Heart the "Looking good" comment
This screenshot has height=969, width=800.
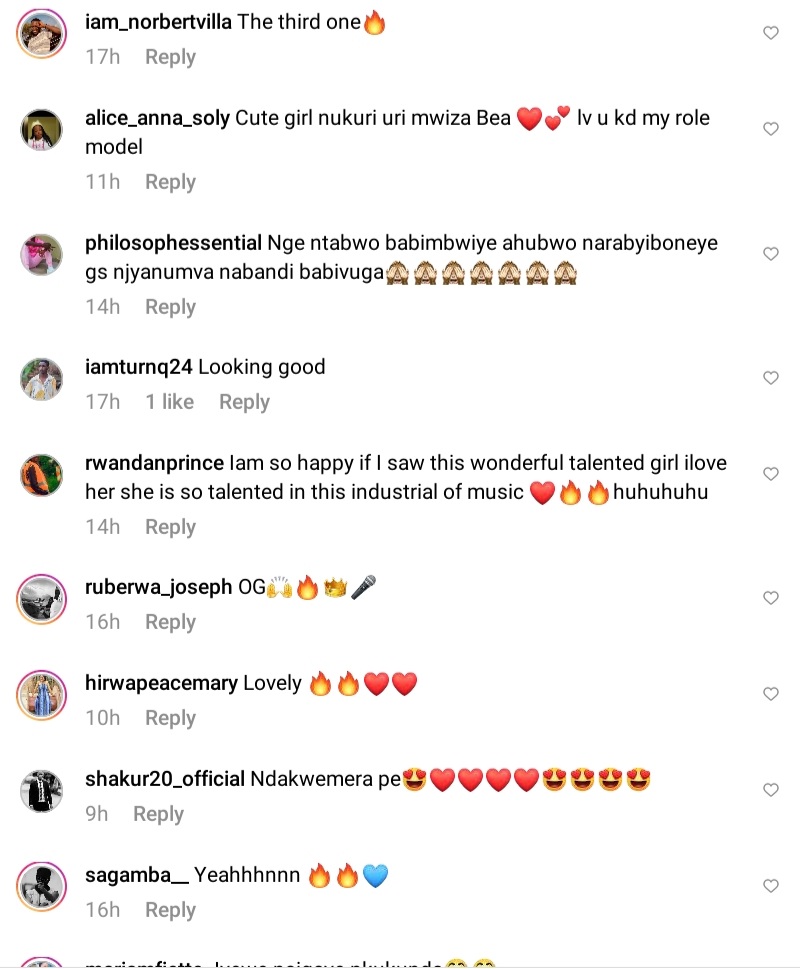[770, 378]
